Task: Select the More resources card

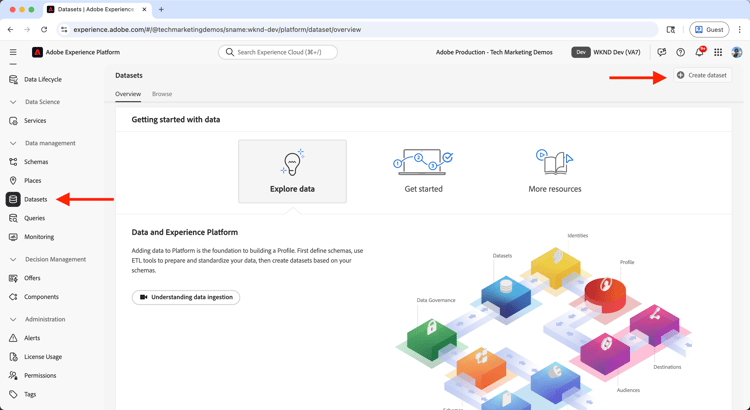Action: [x=555, y=171]
